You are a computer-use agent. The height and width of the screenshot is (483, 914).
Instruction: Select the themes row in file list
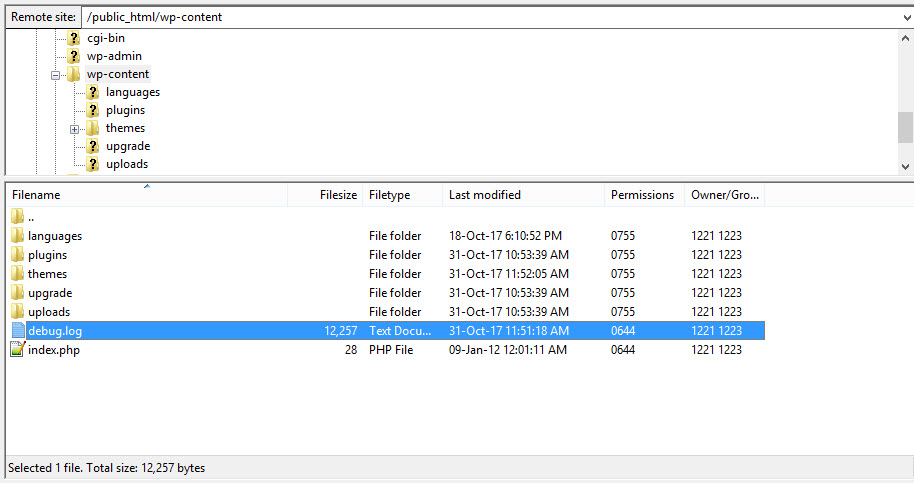click(387, 274)
